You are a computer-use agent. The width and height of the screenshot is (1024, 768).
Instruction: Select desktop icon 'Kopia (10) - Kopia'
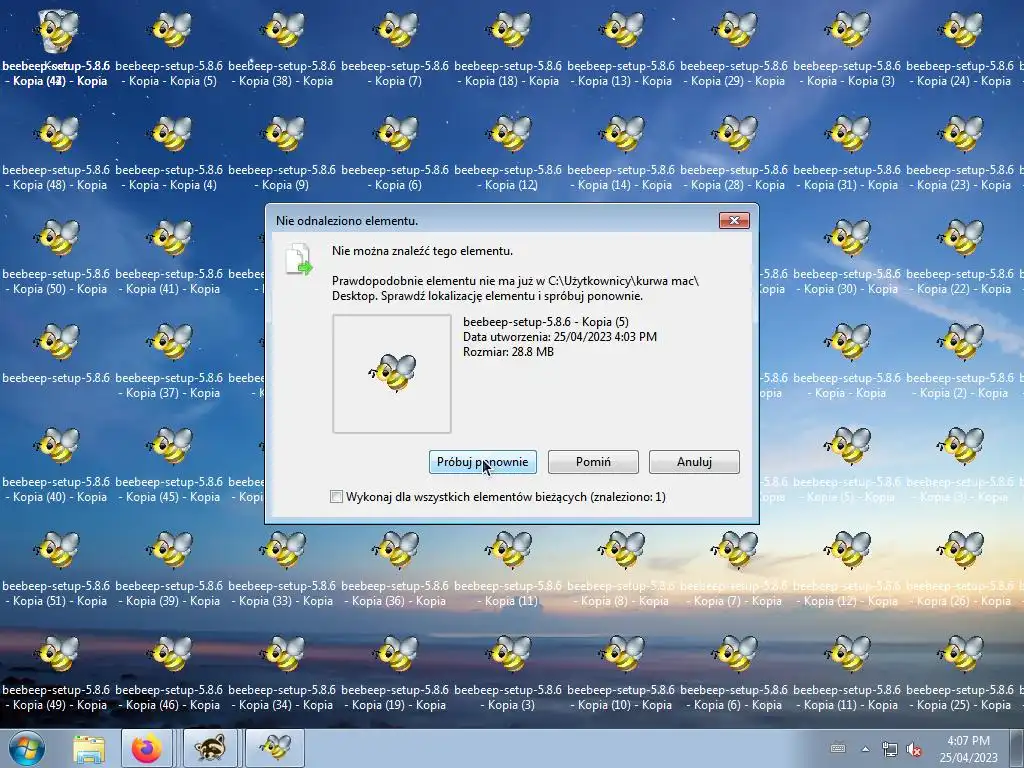coord(621,674)
